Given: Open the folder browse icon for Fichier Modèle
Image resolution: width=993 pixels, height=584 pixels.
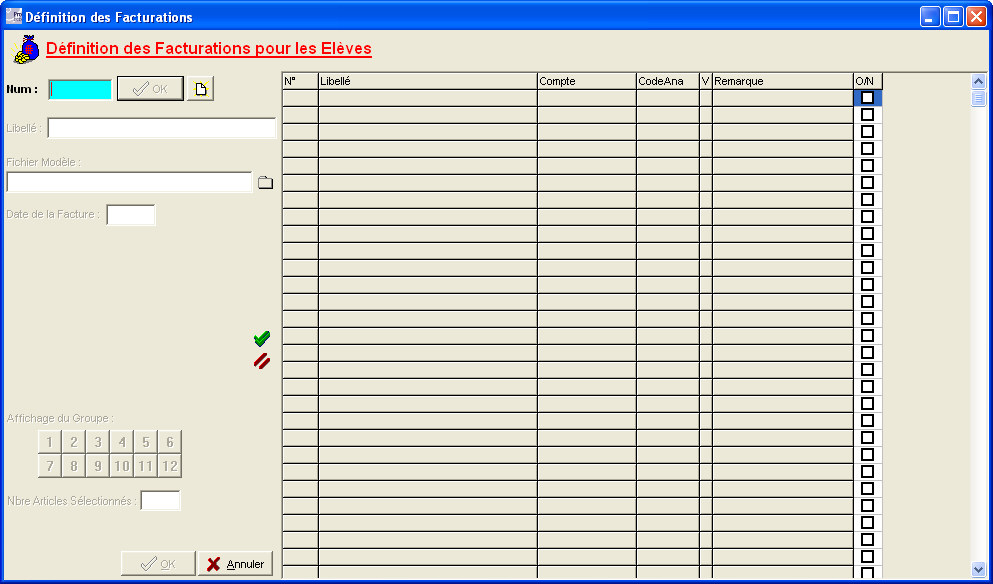Looking at the screenshot, I should 265,183.
